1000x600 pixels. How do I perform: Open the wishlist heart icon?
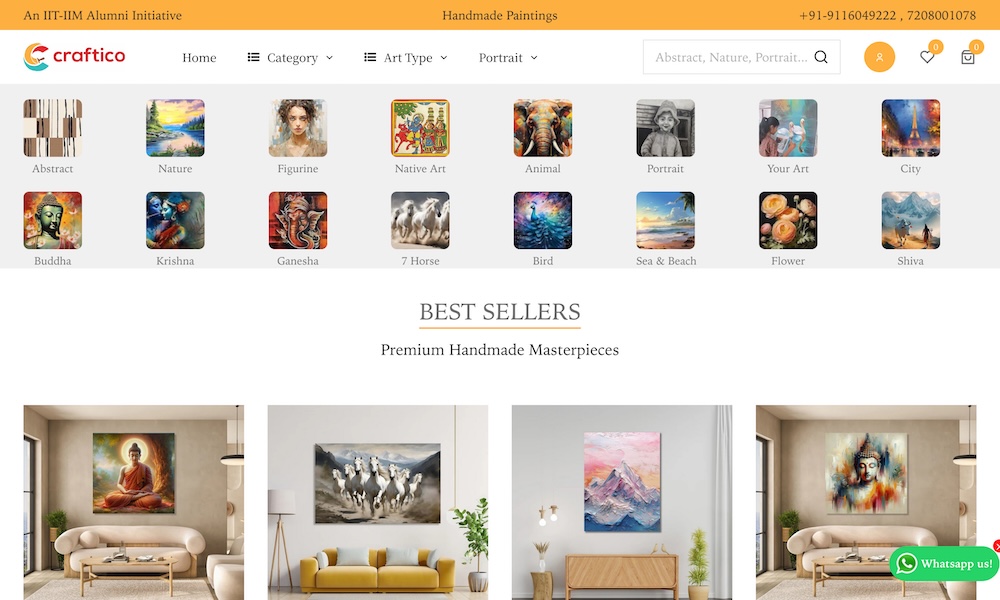point(927,57)
